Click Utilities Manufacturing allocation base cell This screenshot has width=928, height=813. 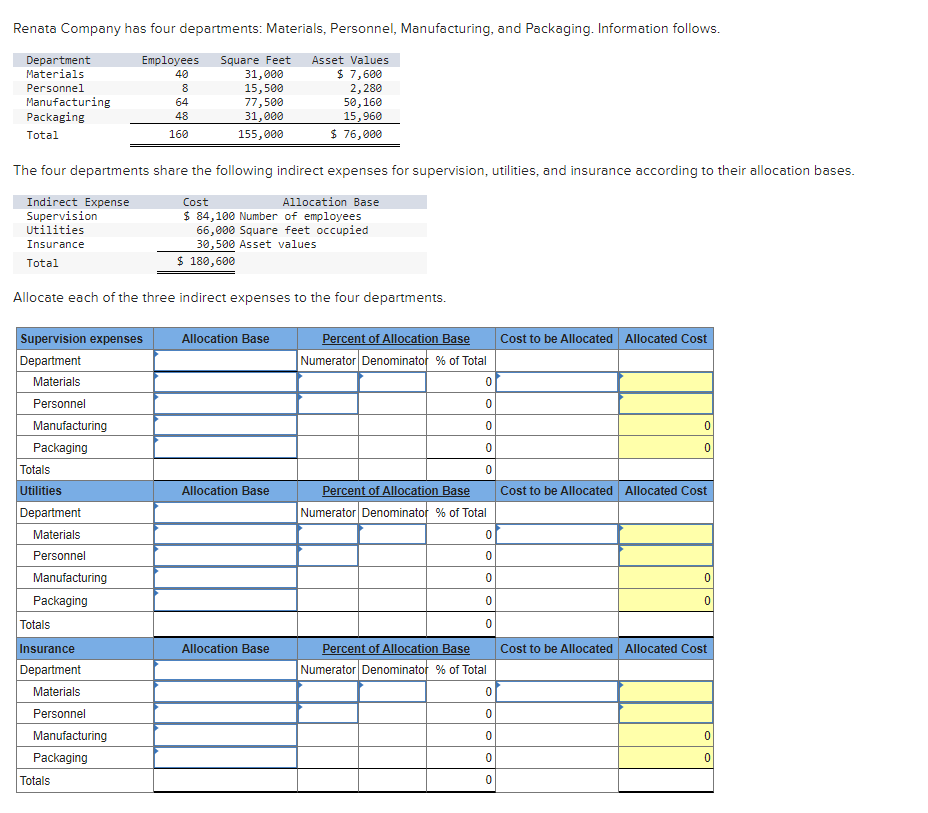(x=225, y=578)
